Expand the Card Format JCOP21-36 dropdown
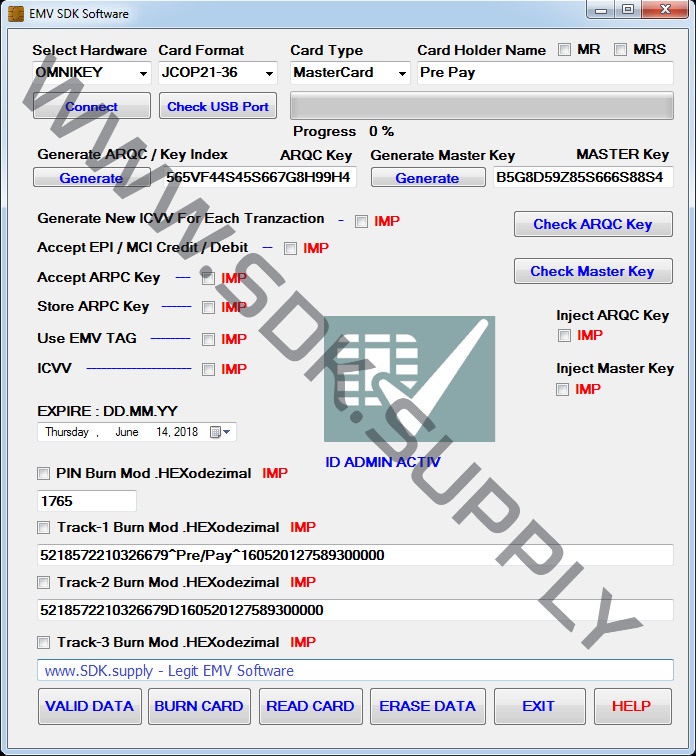This screenshot has width=696, height=756. coord(218,73)
